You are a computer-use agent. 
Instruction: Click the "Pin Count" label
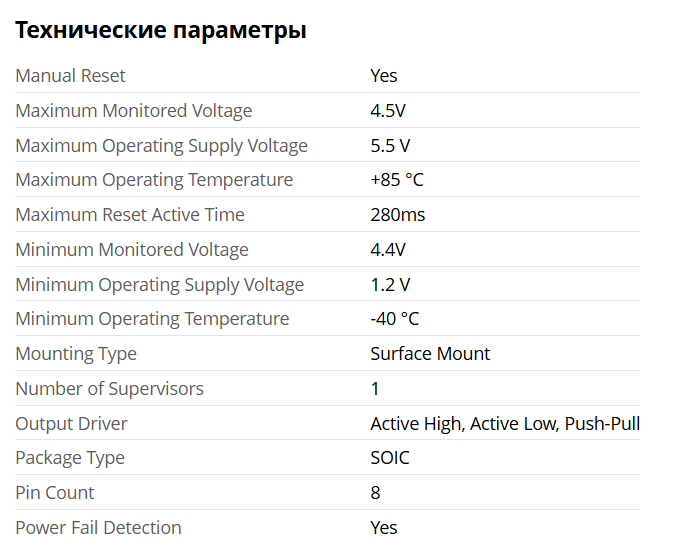click(x=55, y=493)
